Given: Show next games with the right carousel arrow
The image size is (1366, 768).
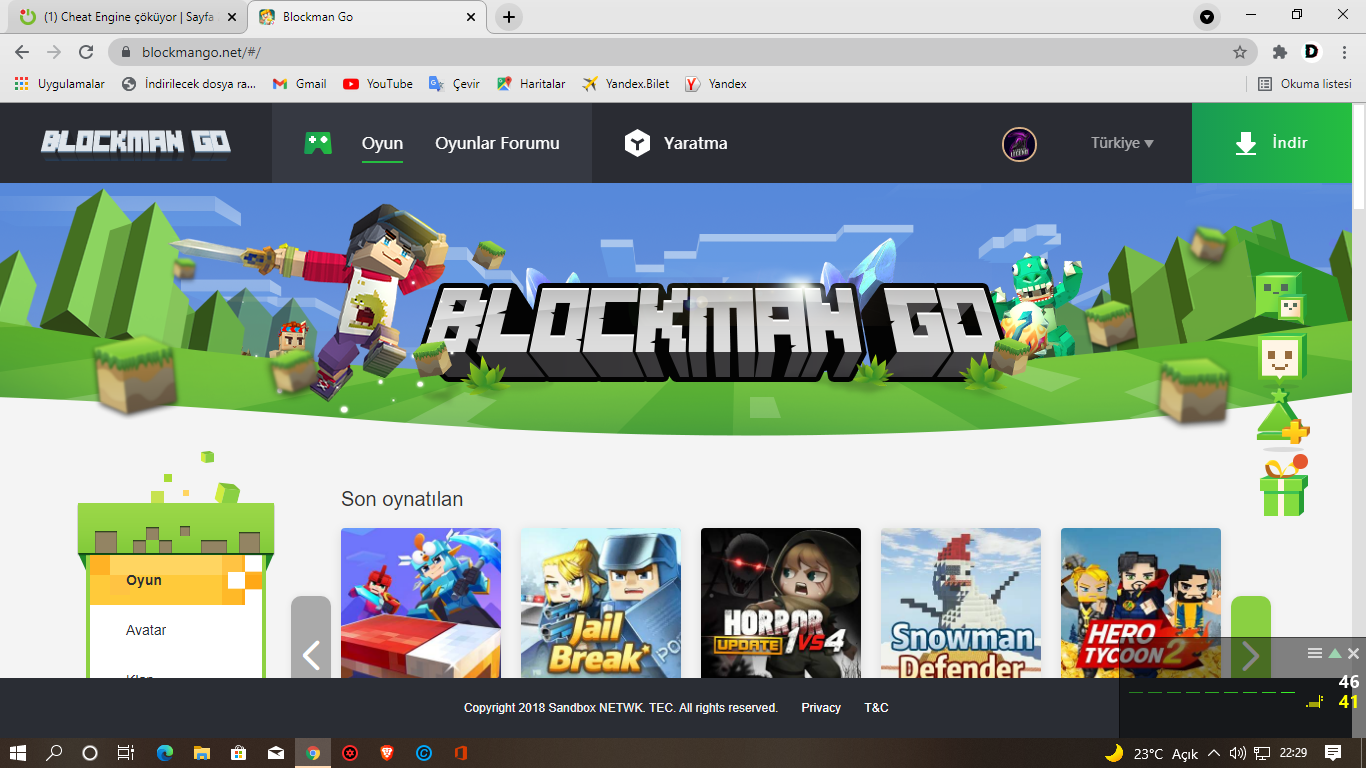Looking at the screenshot, I should pos(1251,655).
